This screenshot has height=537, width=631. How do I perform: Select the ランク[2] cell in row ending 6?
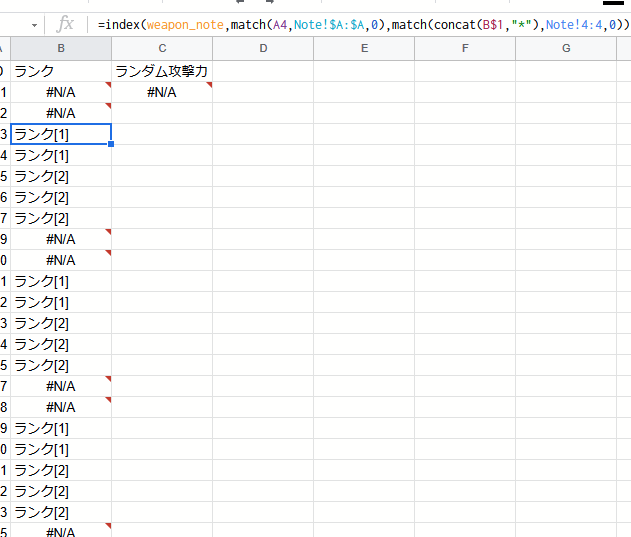tap(61, 197)
